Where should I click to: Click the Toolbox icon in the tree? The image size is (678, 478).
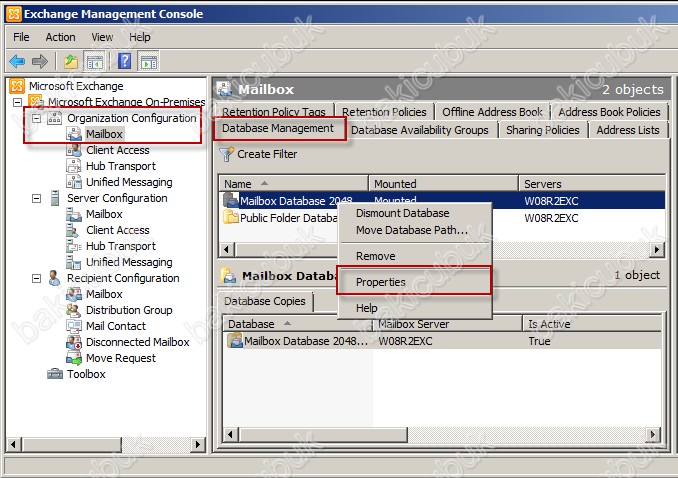[x=55, y=374]
